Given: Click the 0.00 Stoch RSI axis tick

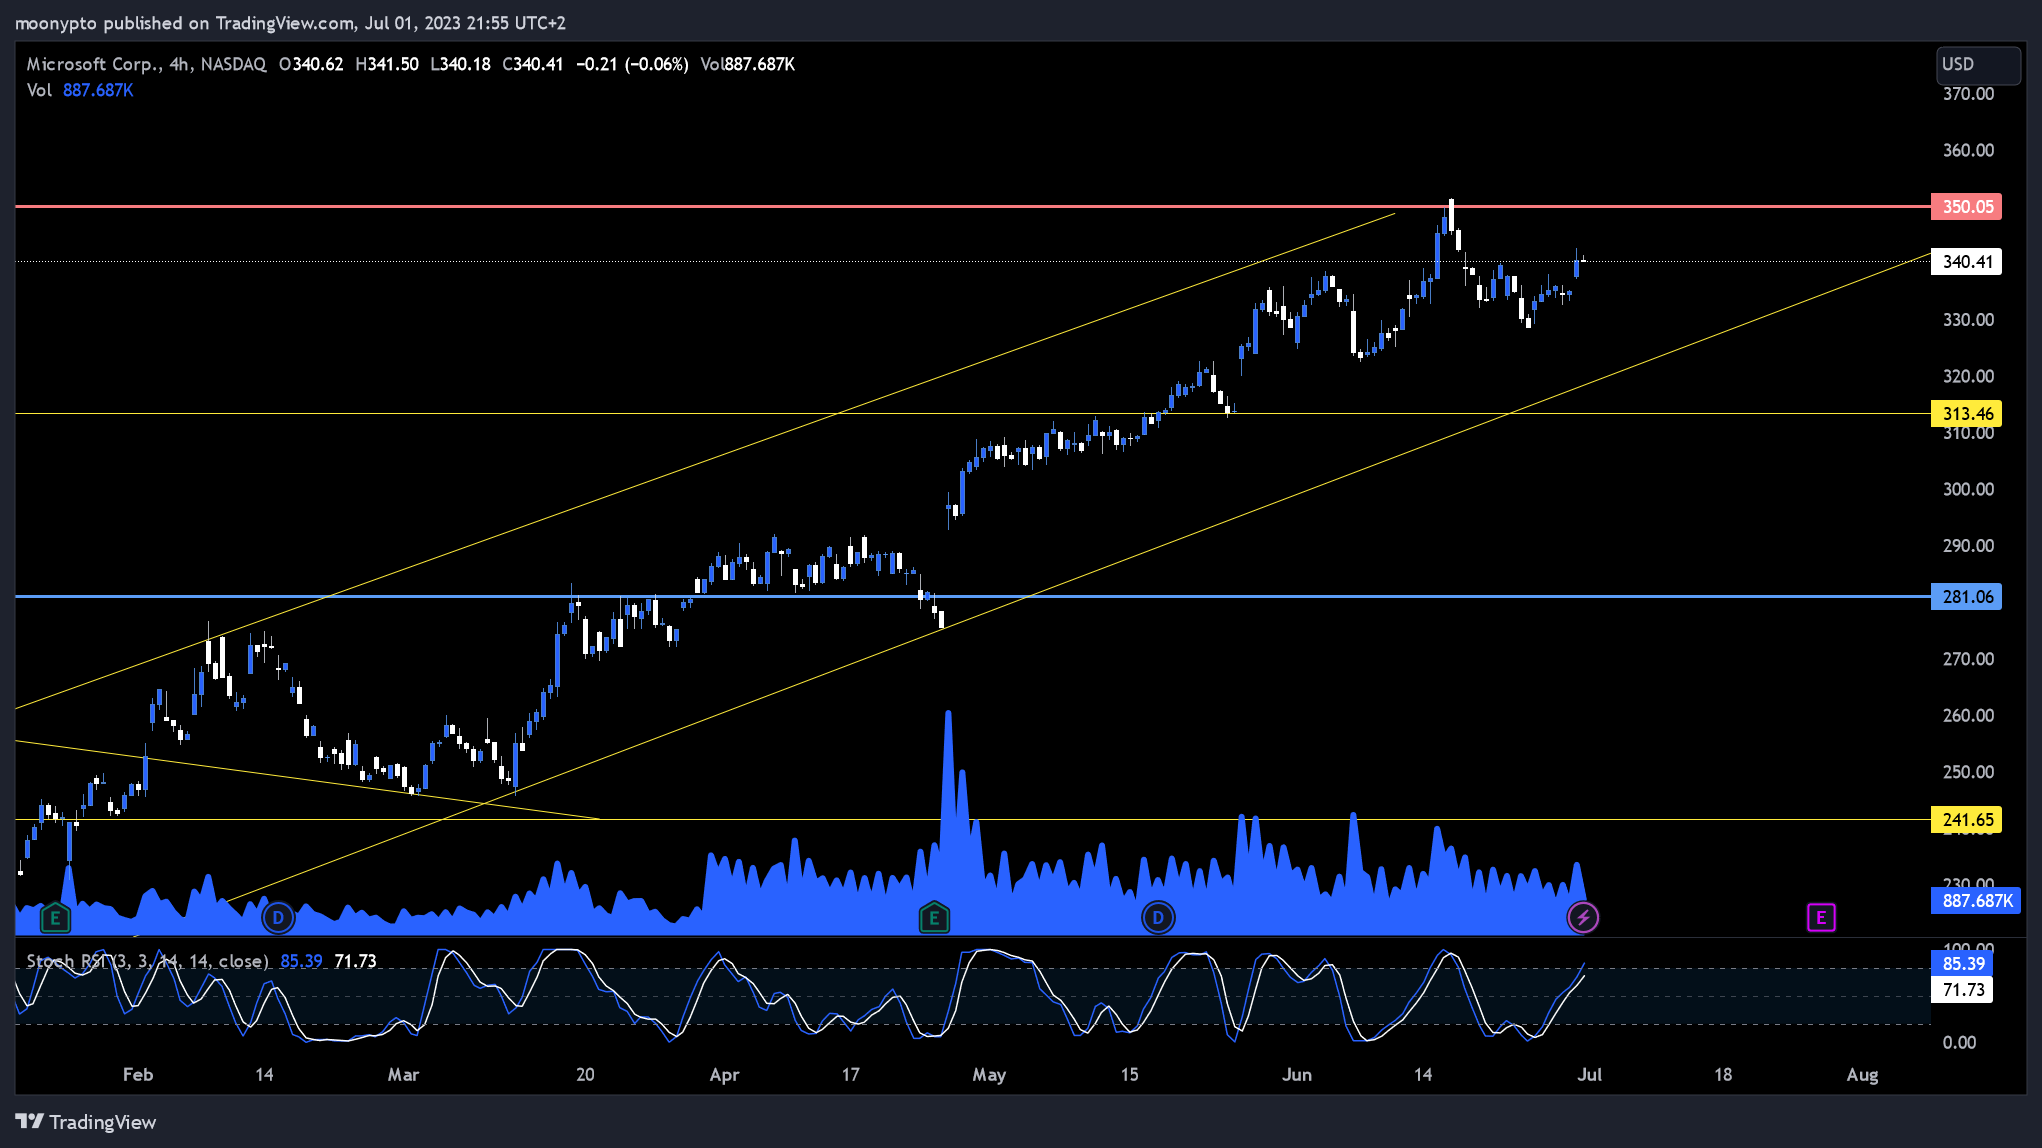Looking at the screenshot, I should click(1959, 1042).
